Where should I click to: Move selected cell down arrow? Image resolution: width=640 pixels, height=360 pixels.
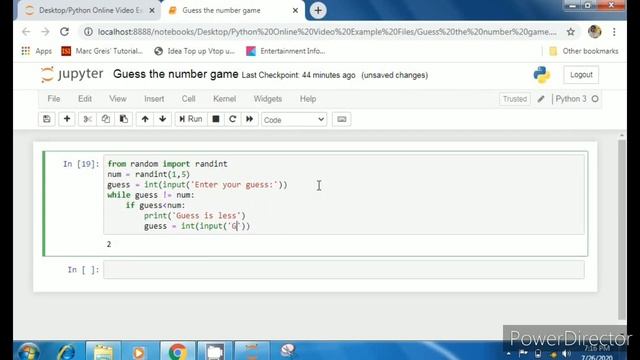162,119
